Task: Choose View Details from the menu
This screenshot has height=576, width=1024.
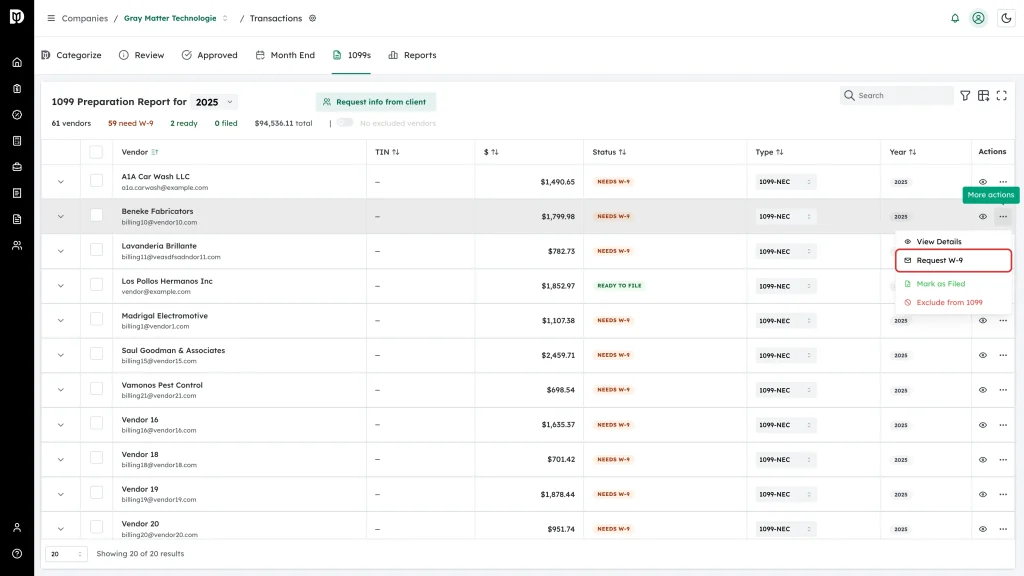Action: pos(953,242)
